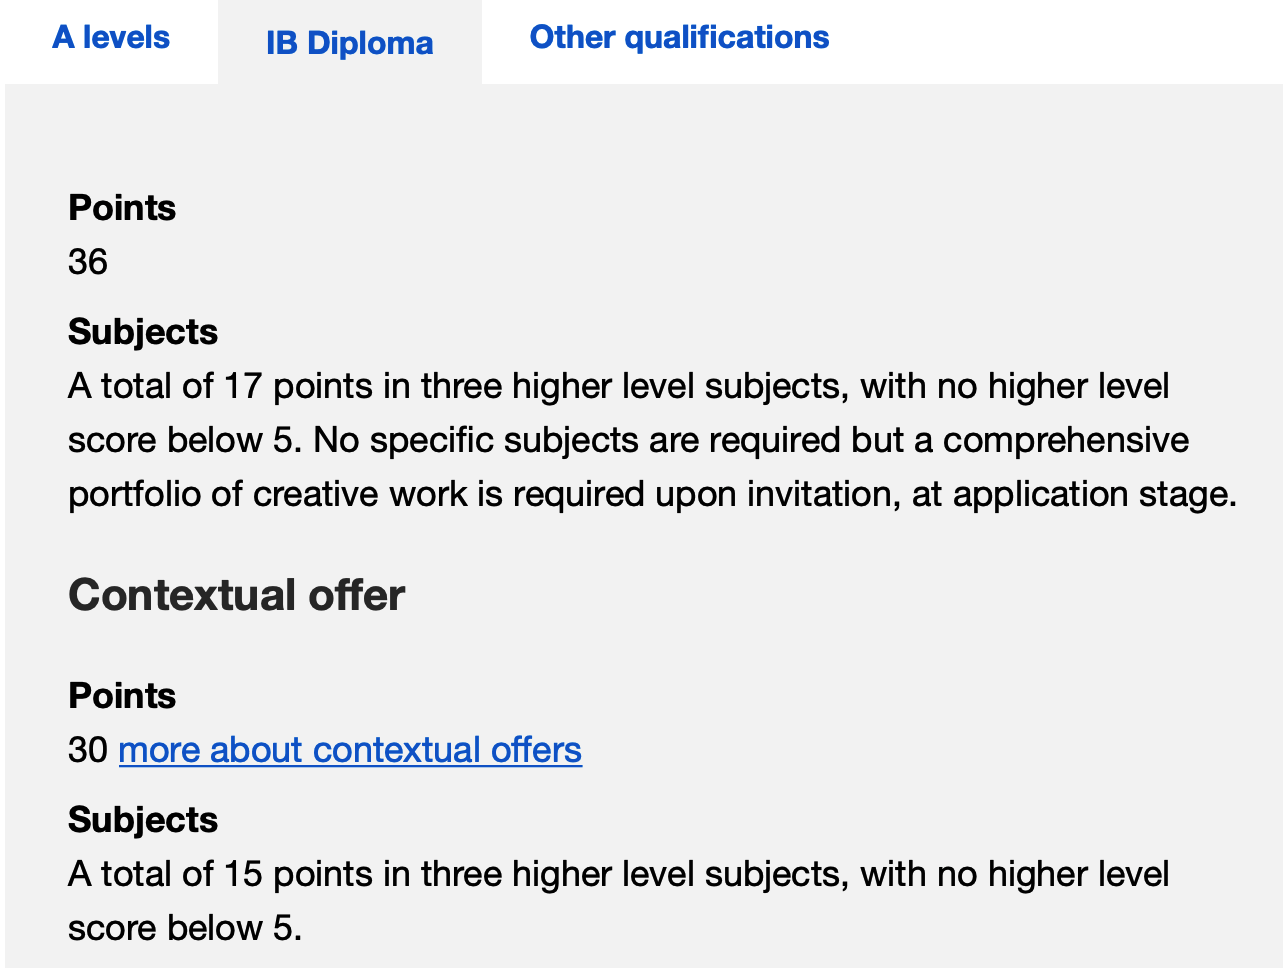Click the final line reading score below 5.
1284x968 pixels.
[185, 928]
